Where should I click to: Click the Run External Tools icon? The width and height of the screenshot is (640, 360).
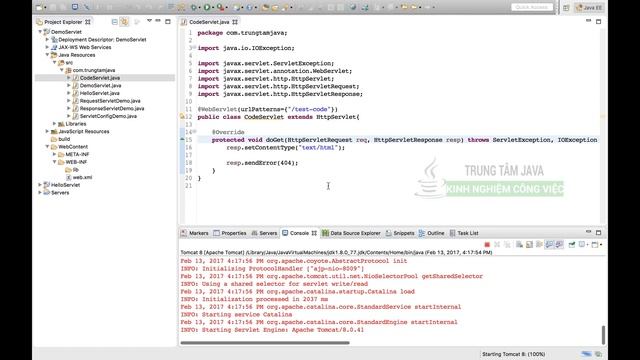pyautogui.click(x=220, y=7)
